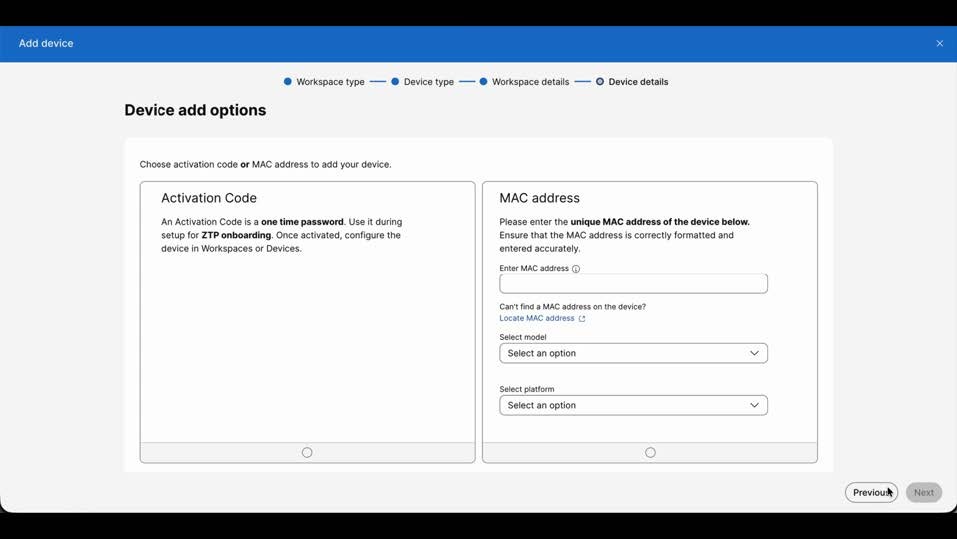Click the Previous button

[871, 492]
